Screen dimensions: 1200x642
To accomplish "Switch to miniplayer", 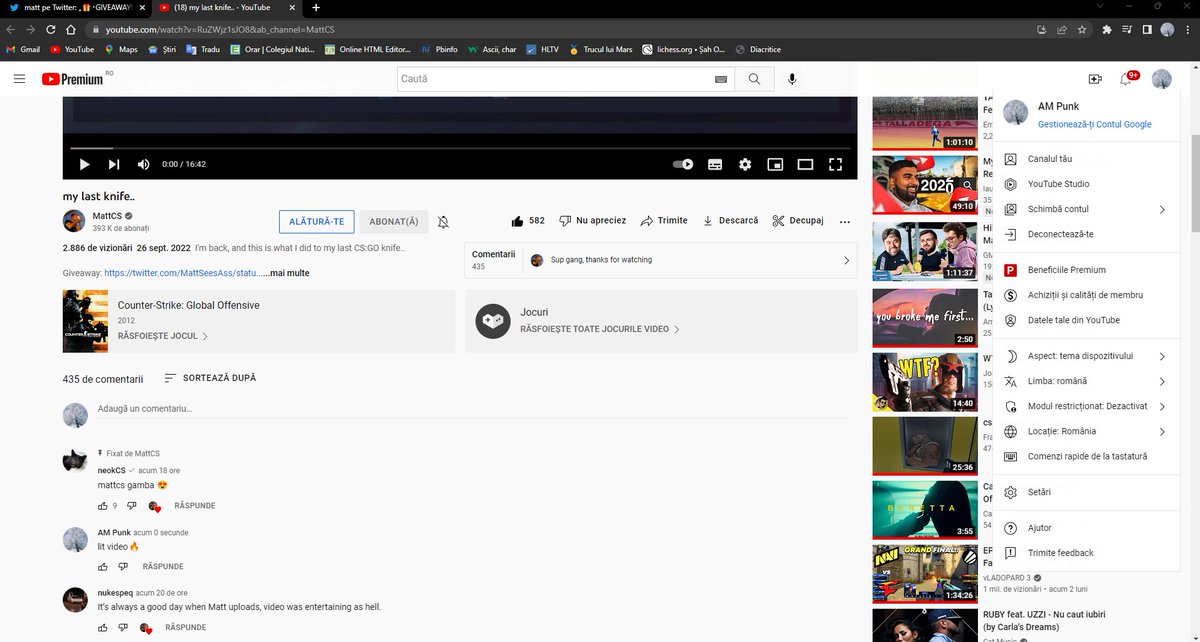I will (x=775, y=164).
